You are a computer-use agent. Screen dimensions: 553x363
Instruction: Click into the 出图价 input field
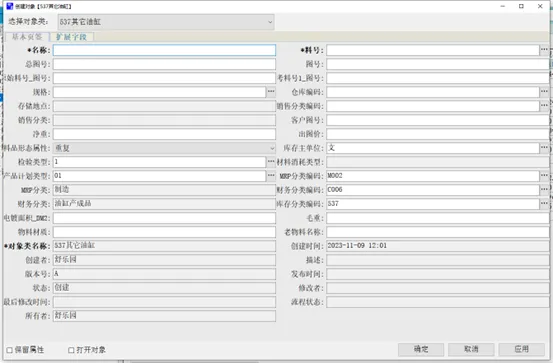[438, 134]
